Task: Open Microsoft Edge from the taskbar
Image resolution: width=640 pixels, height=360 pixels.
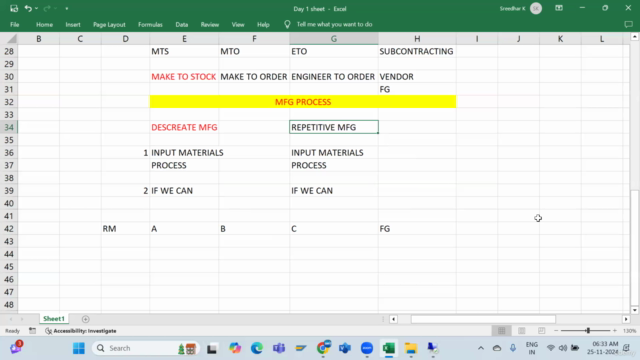Action: [x=257, y=348]
